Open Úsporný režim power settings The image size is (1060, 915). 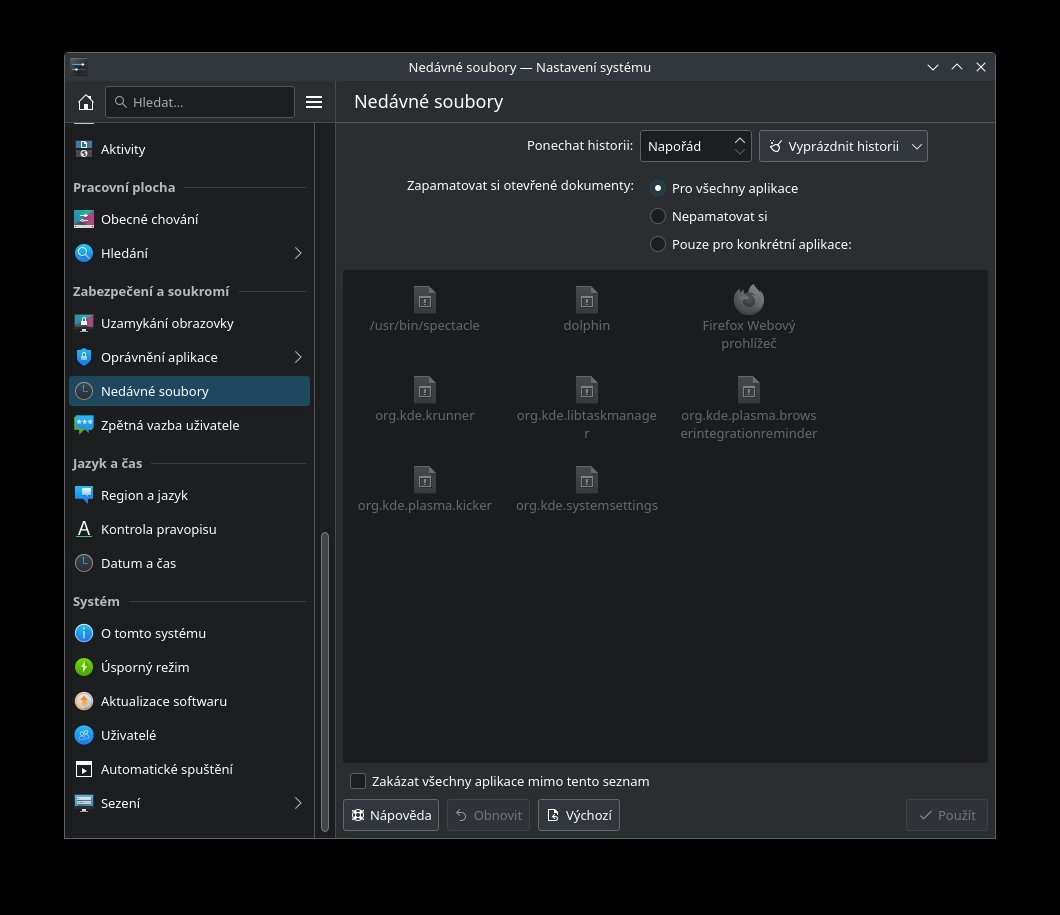pos(145,667)
